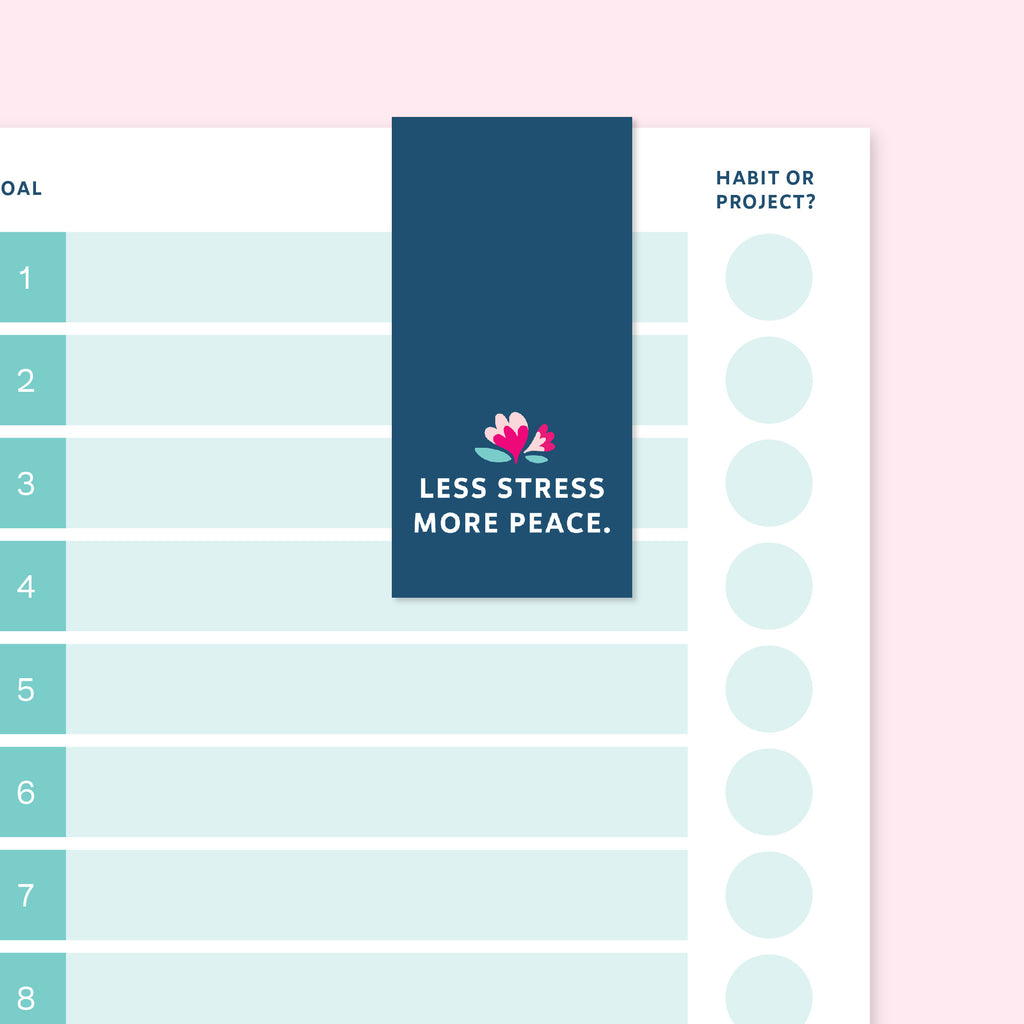Check the circle next to goal 4
This screenshot has width=1024, height=1024.
[768, 586]
